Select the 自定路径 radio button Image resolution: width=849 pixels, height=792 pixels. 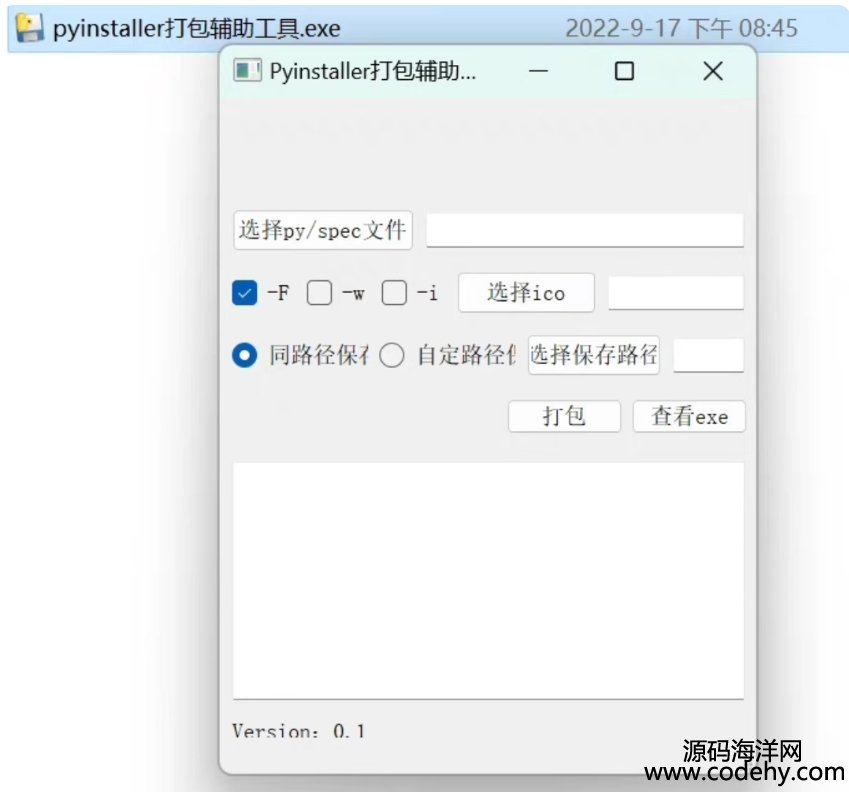click(391, 356)
